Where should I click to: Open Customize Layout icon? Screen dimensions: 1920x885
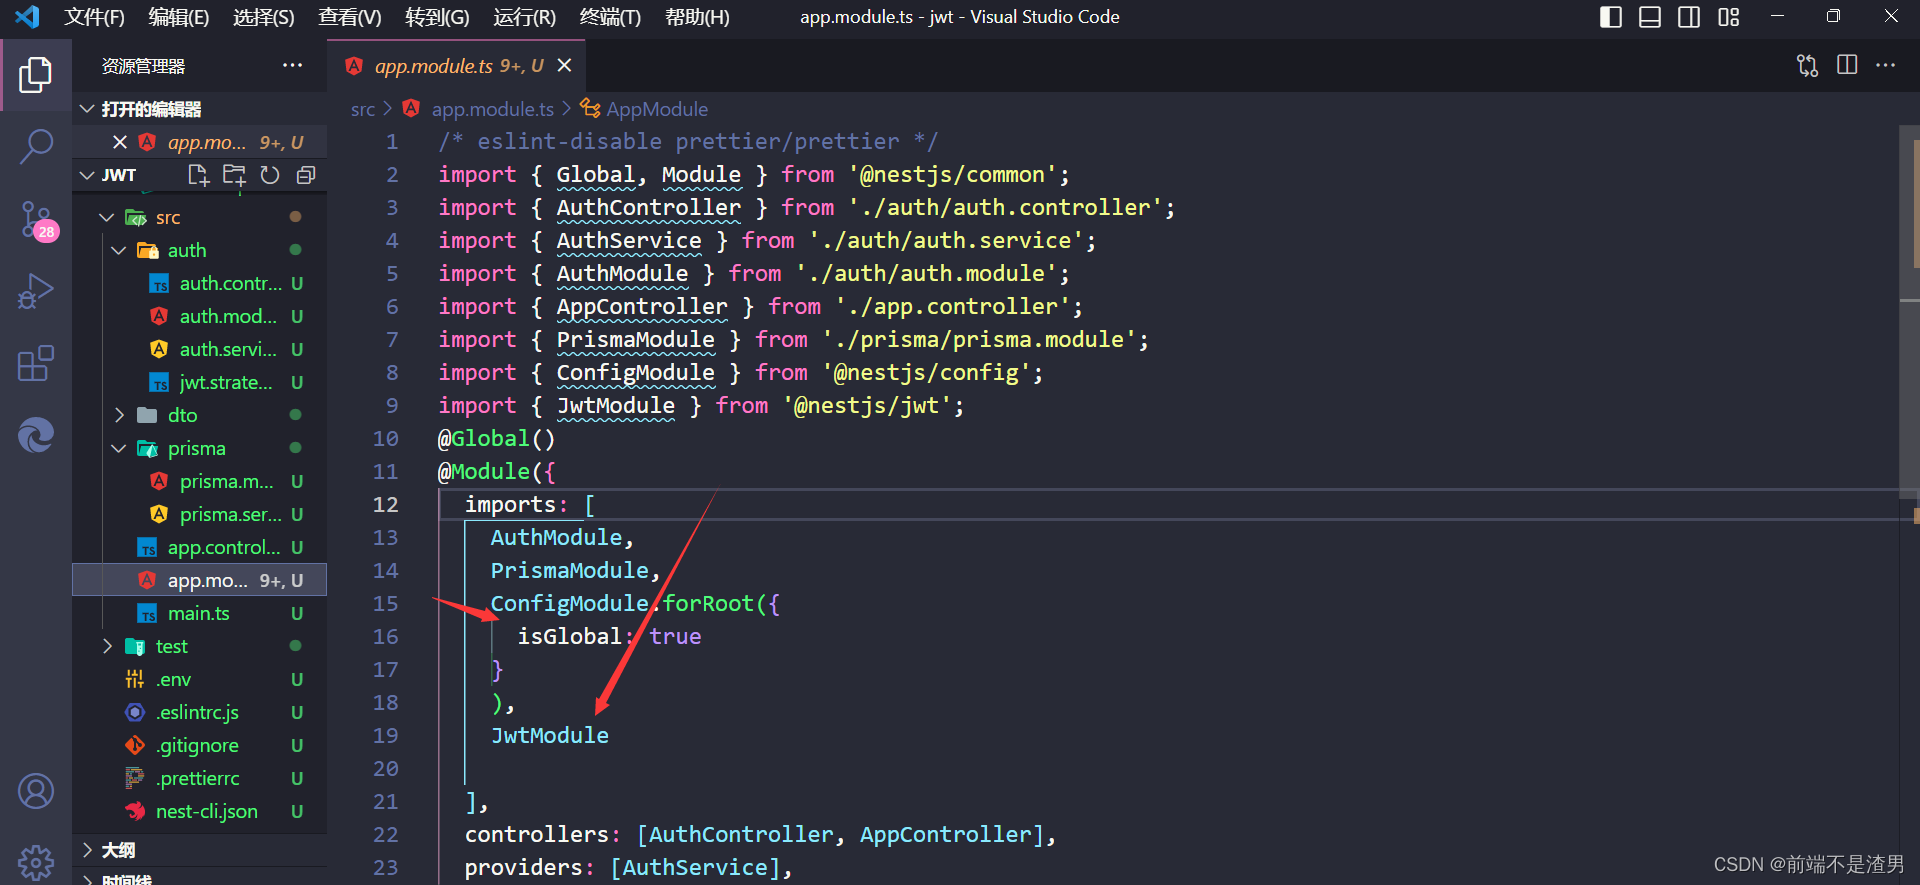tap(1729, 17)
